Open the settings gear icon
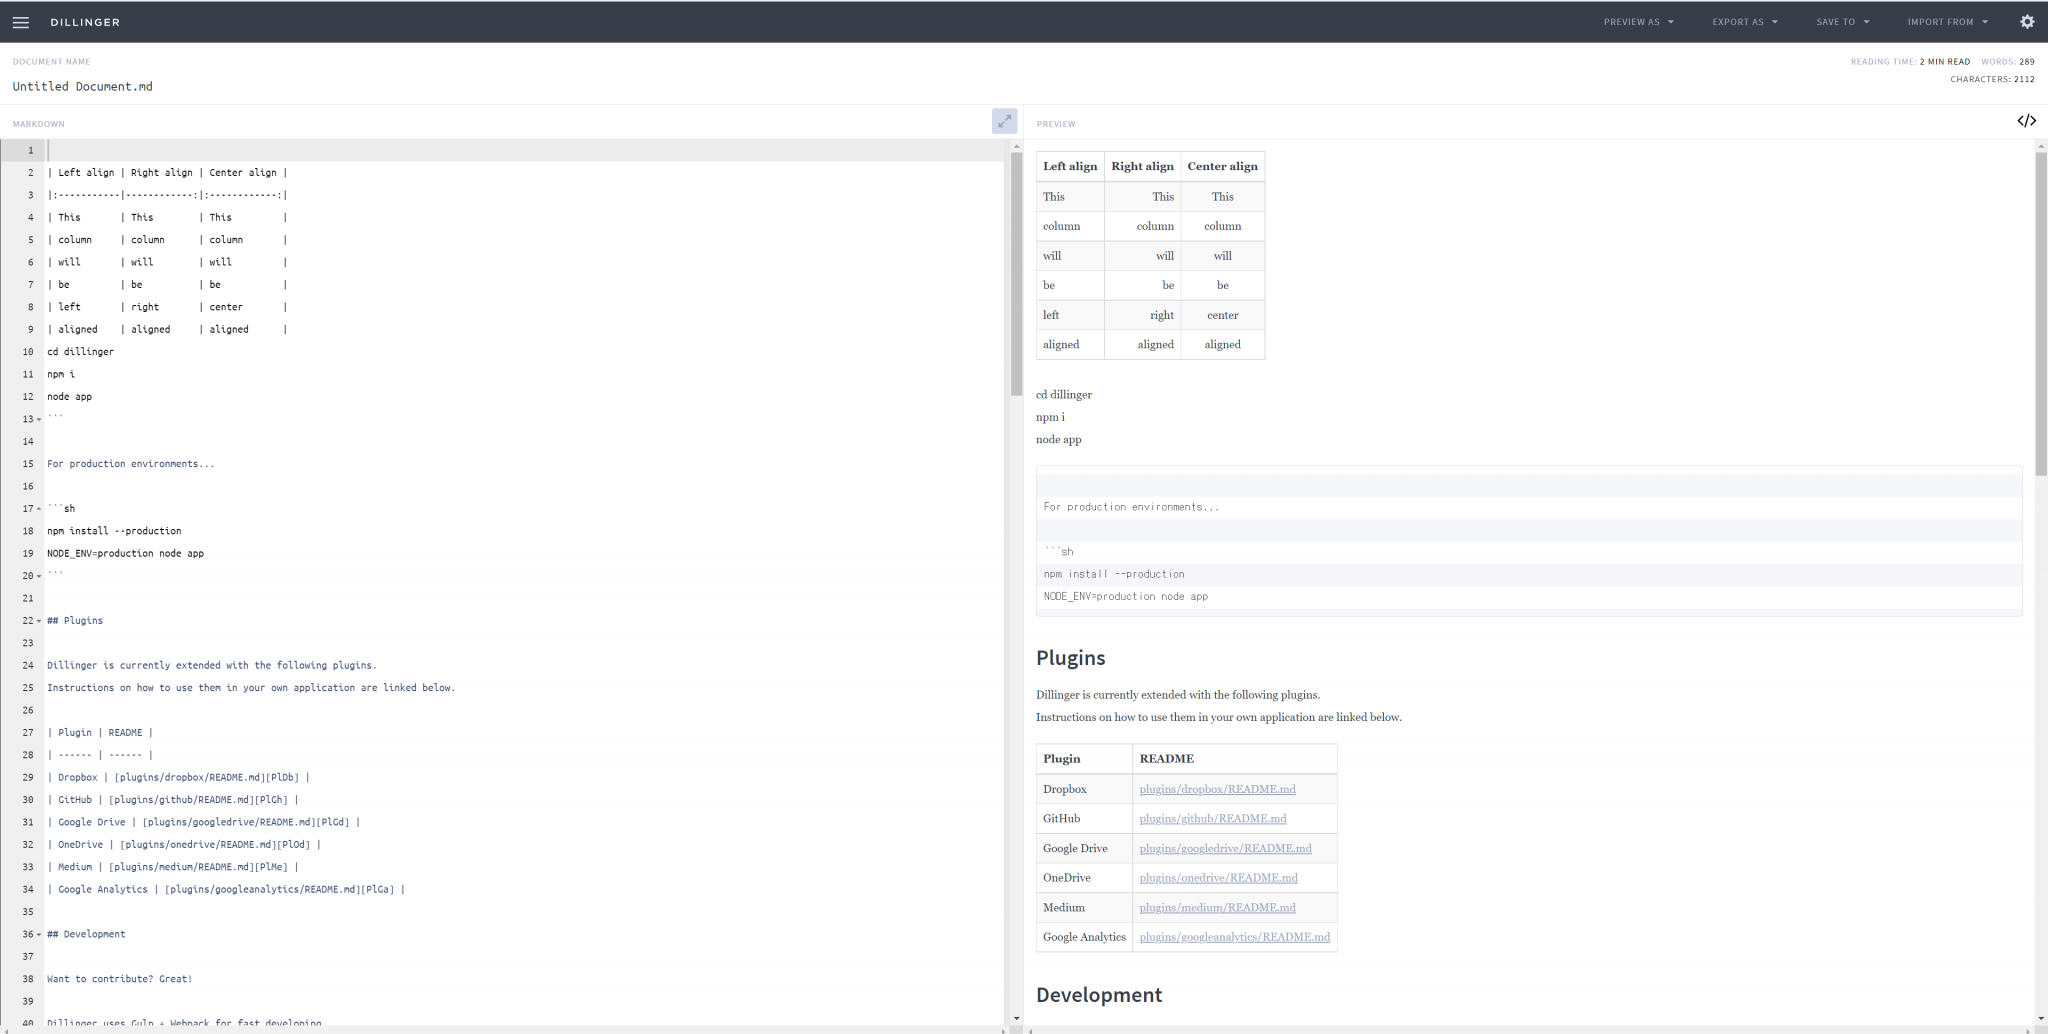 pyautogui.click(x=2027, y=22)
